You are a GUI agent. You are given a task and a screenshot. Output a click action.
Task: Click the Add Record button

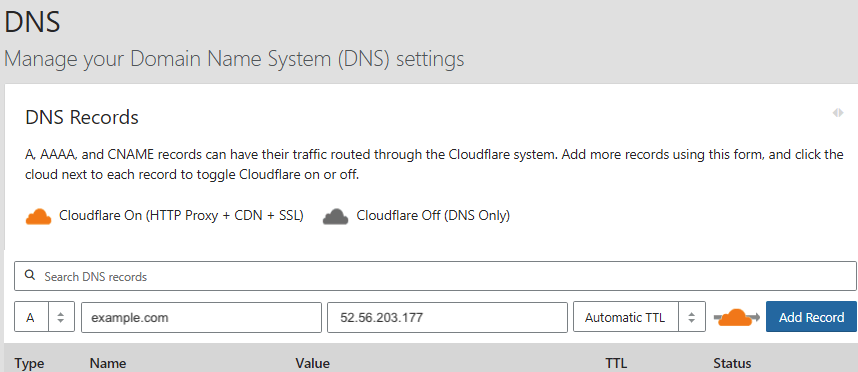(x=811, y=317)
